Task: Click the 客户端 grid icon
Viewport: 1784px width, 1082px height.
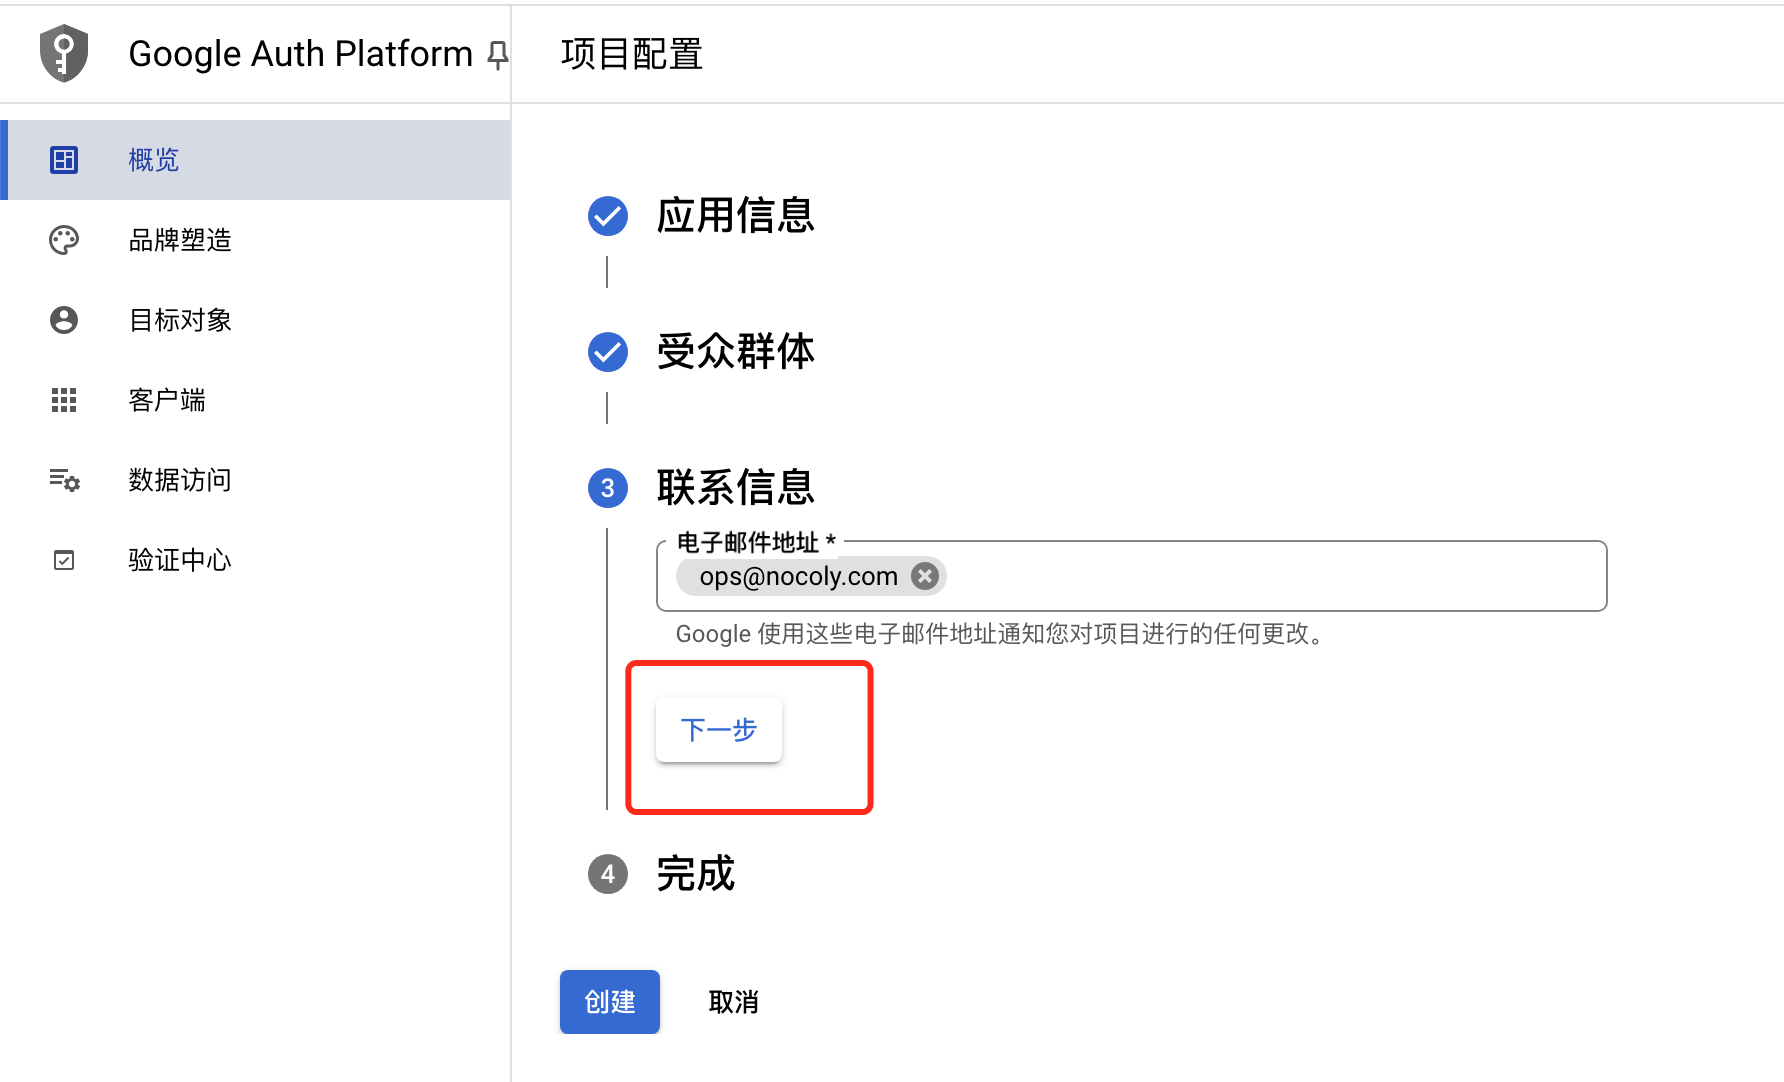Action: pos(64,400)
